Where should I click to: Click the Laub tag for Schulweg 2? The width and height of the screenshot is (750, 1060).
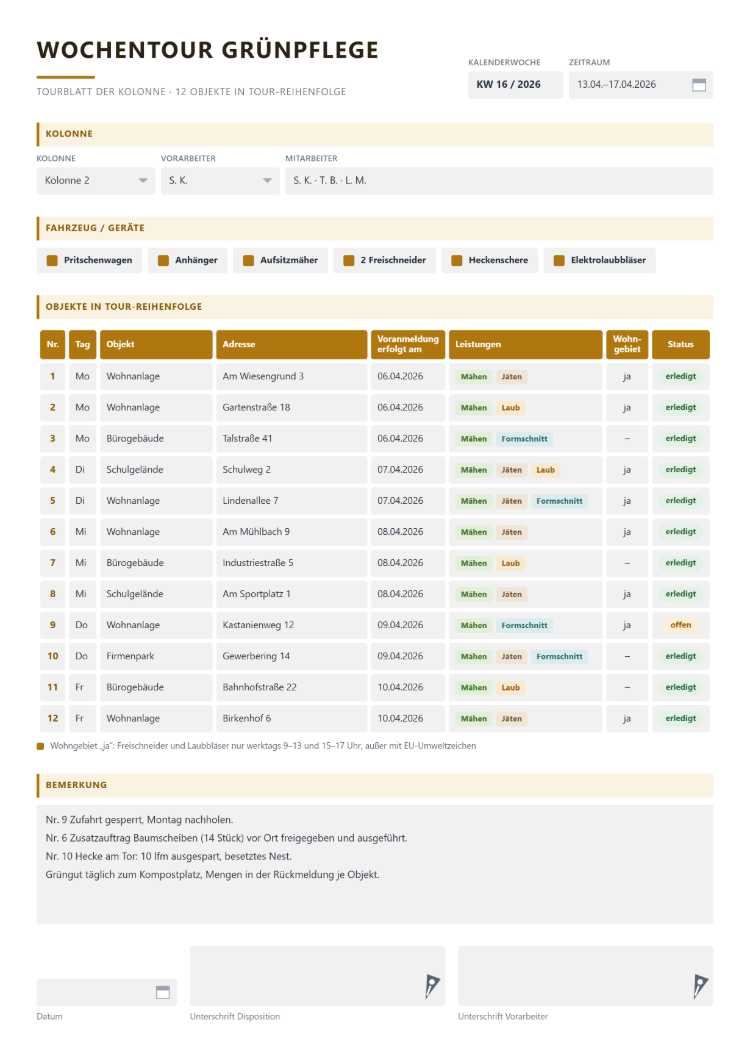pos(546,470)
